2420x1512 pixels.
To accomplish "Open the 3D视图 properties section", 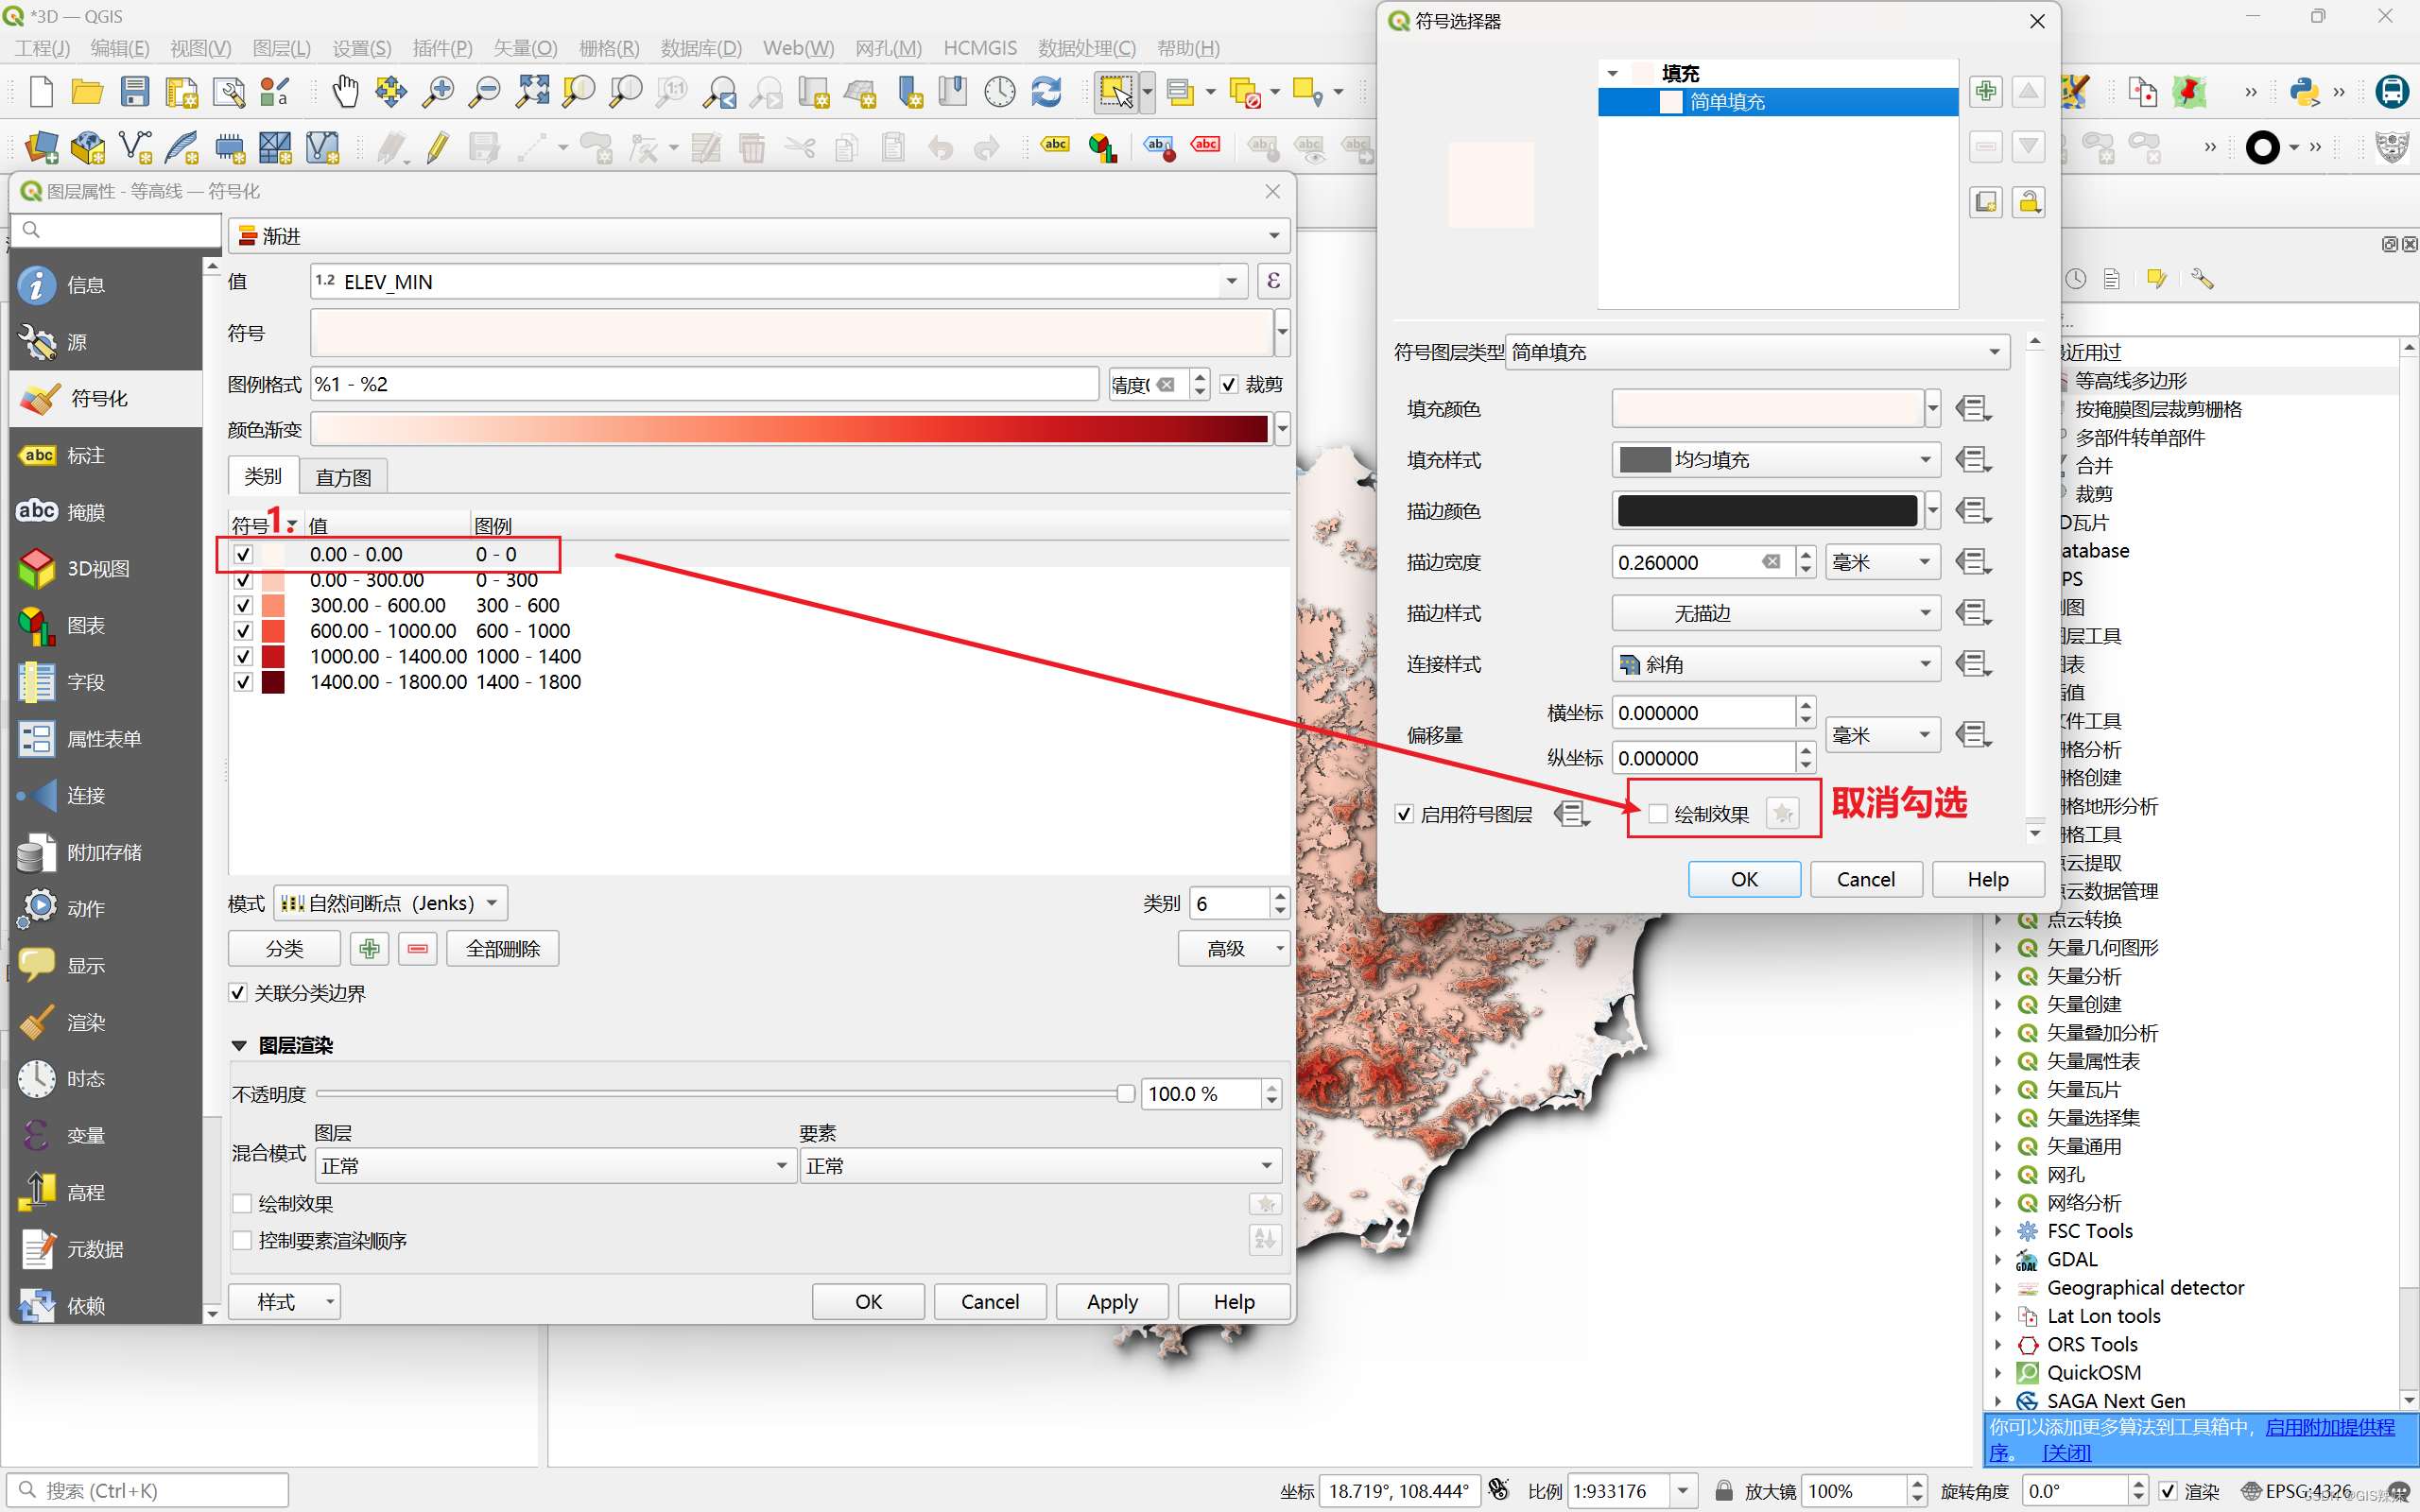I will 98,568.
